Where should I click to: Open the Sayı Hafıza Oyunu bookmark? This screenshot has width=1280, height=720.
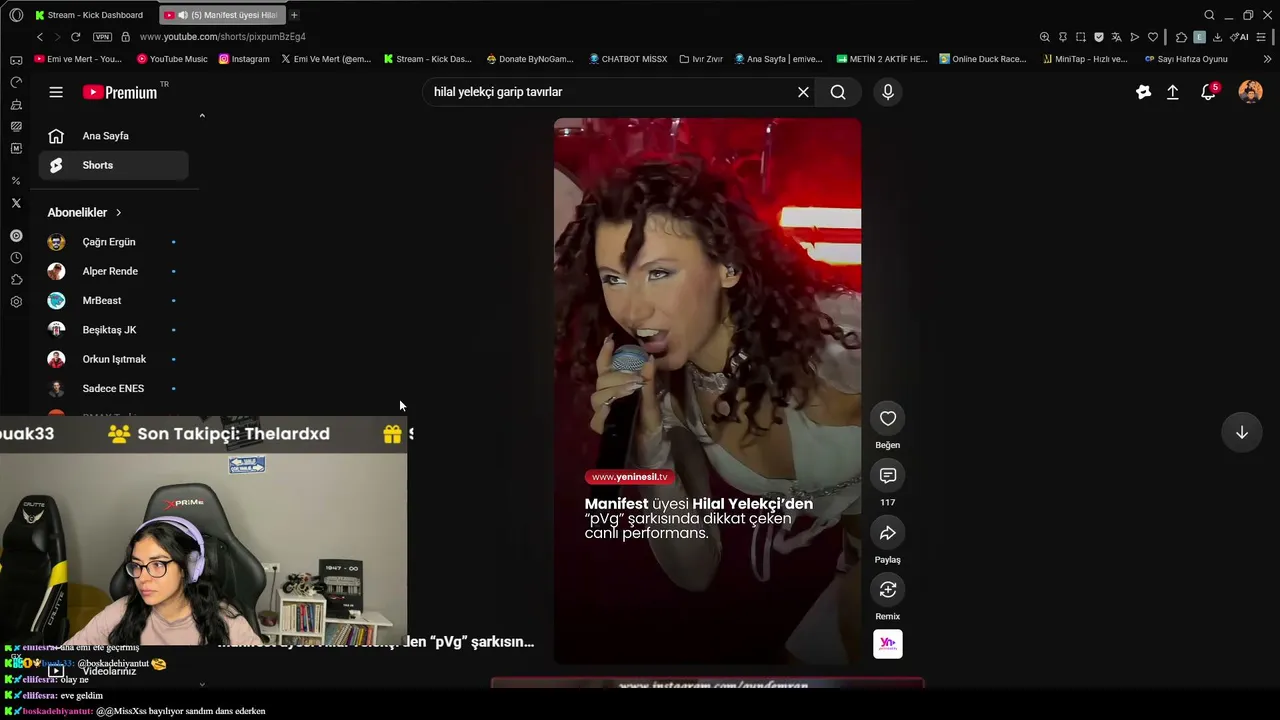tap(1186, 59)
